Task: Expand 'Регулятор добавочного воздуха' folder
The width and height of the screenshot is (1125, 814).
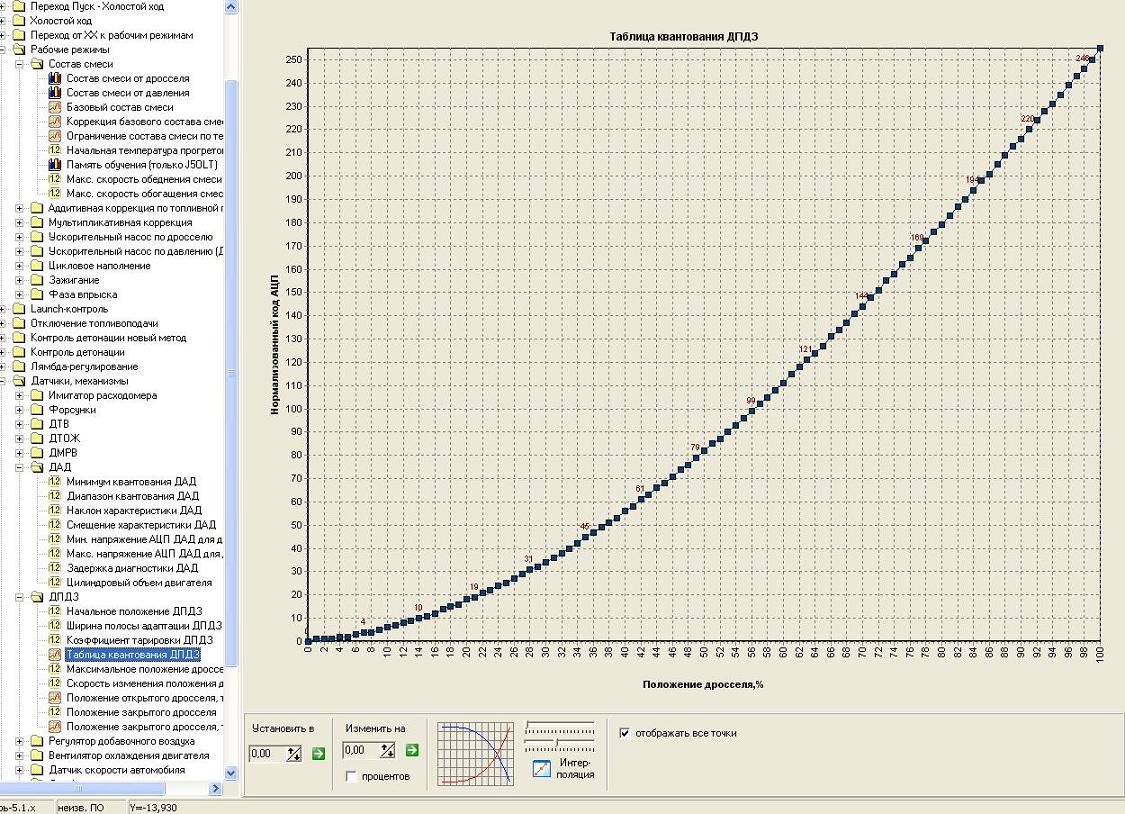Action: (x=21, y=741)
